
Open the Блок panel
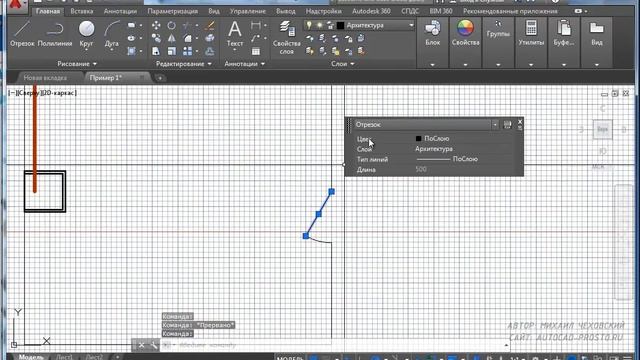click(x=433, y=33)
